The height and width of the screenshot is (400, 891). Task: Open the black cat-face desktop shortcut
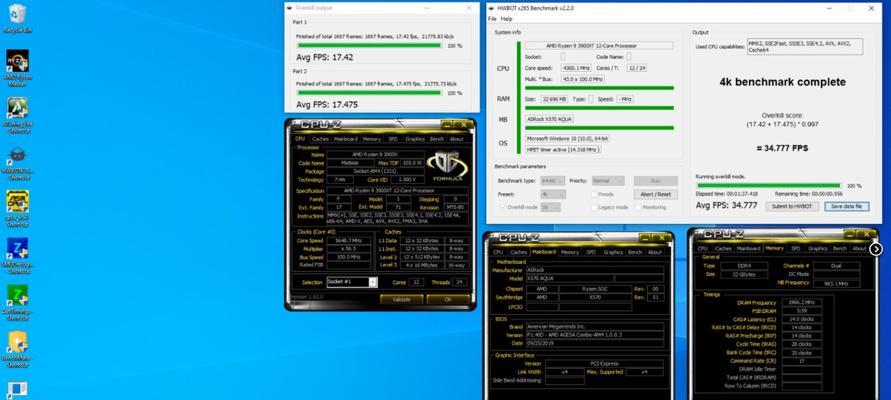pos(17,164)
